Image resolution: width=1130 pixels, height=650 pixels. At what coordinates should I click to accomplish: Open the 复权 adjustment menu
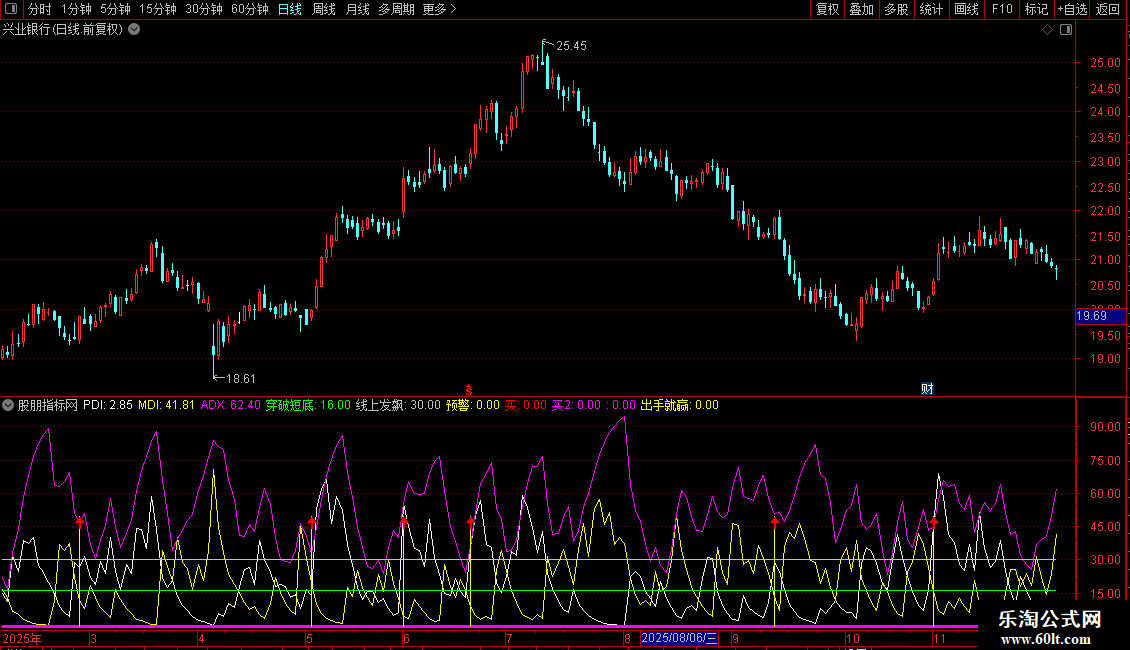click(x=827, y=9)
